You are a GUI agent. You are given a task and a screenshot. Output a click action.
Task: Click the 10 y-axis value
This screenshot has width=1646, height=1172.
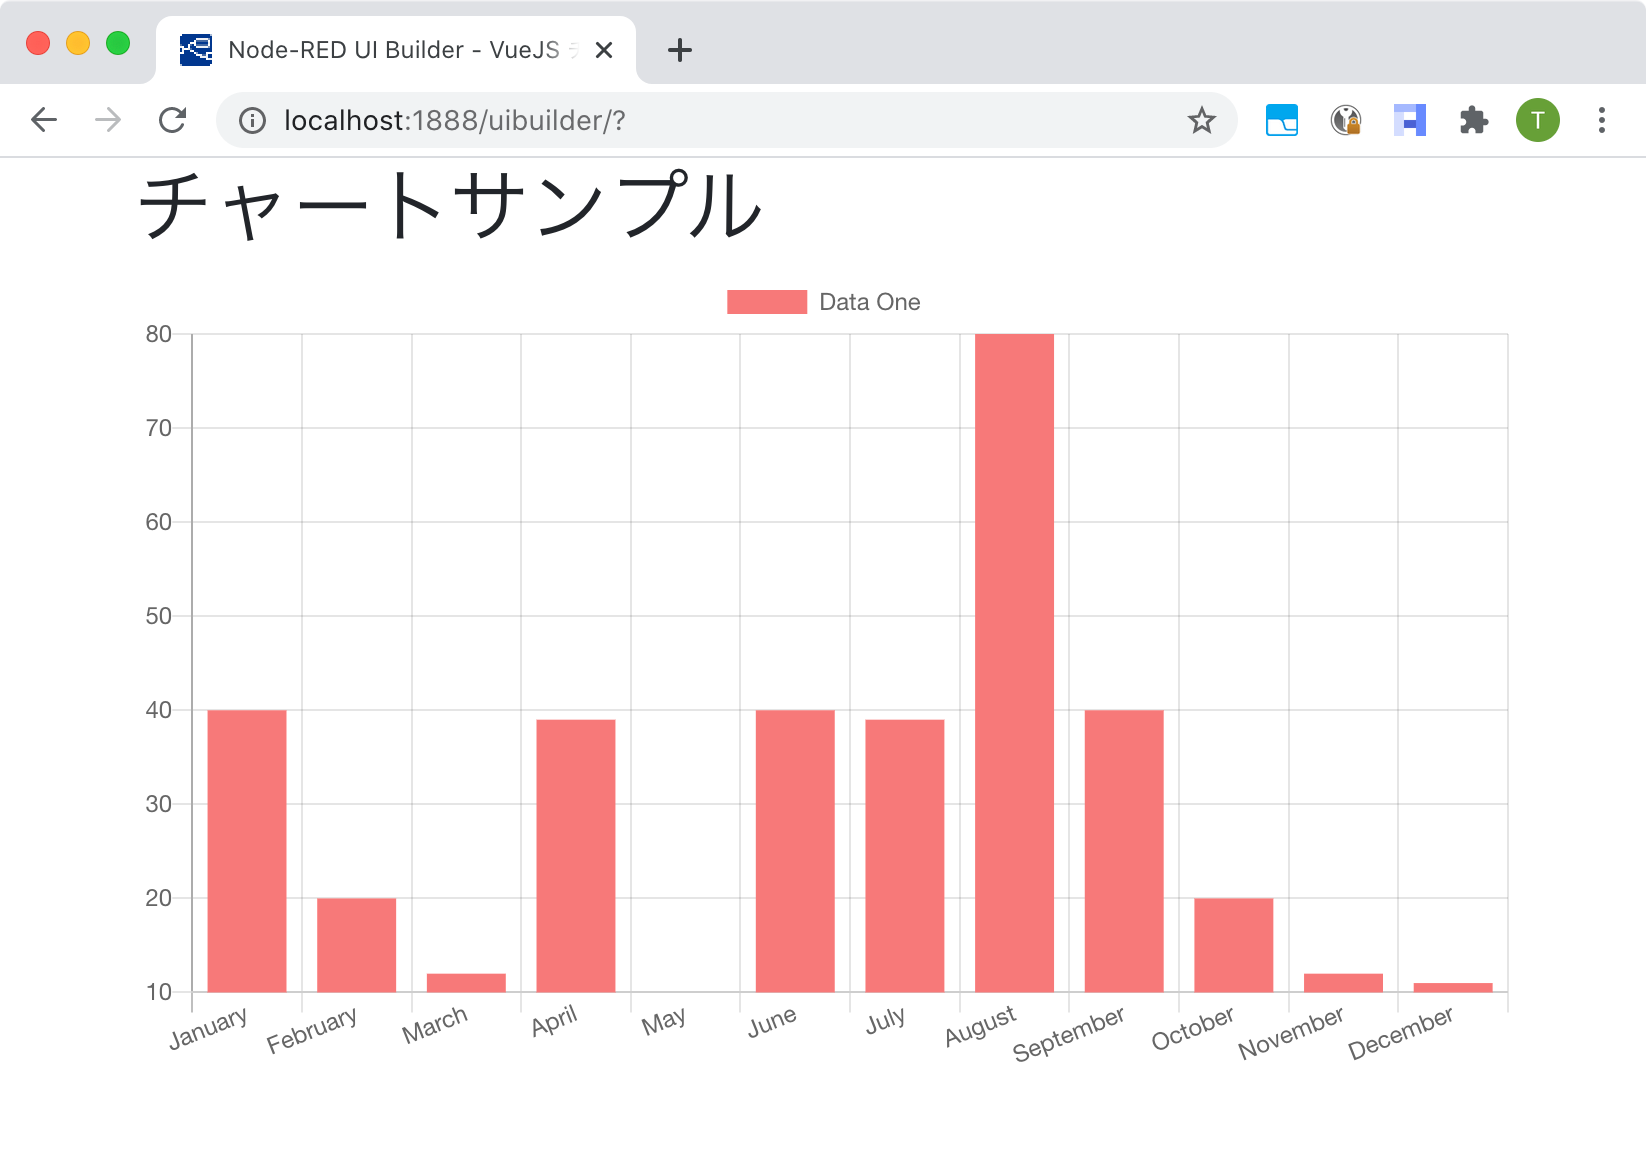pos(159,992)
